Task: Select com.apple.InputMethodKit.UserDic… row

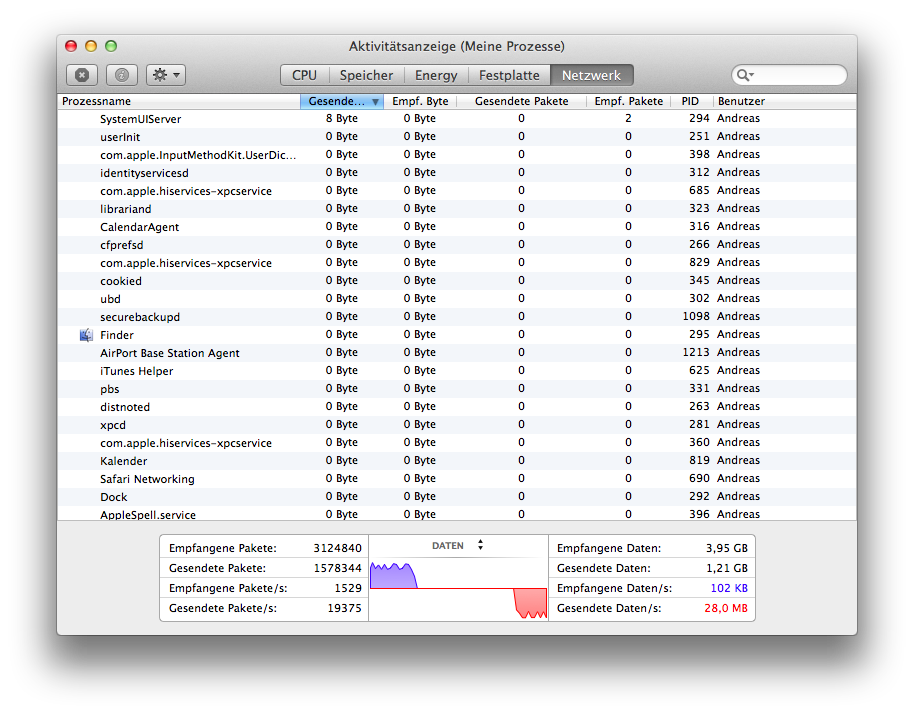Action: [457, 154]
